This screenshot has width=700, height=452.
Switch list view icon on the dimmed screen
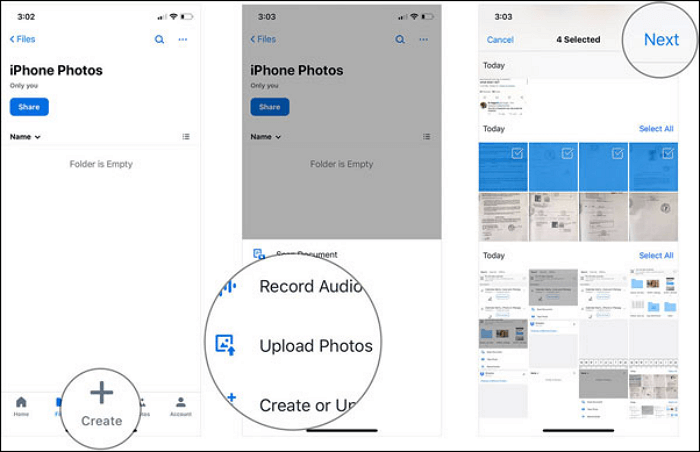point(426,137)
